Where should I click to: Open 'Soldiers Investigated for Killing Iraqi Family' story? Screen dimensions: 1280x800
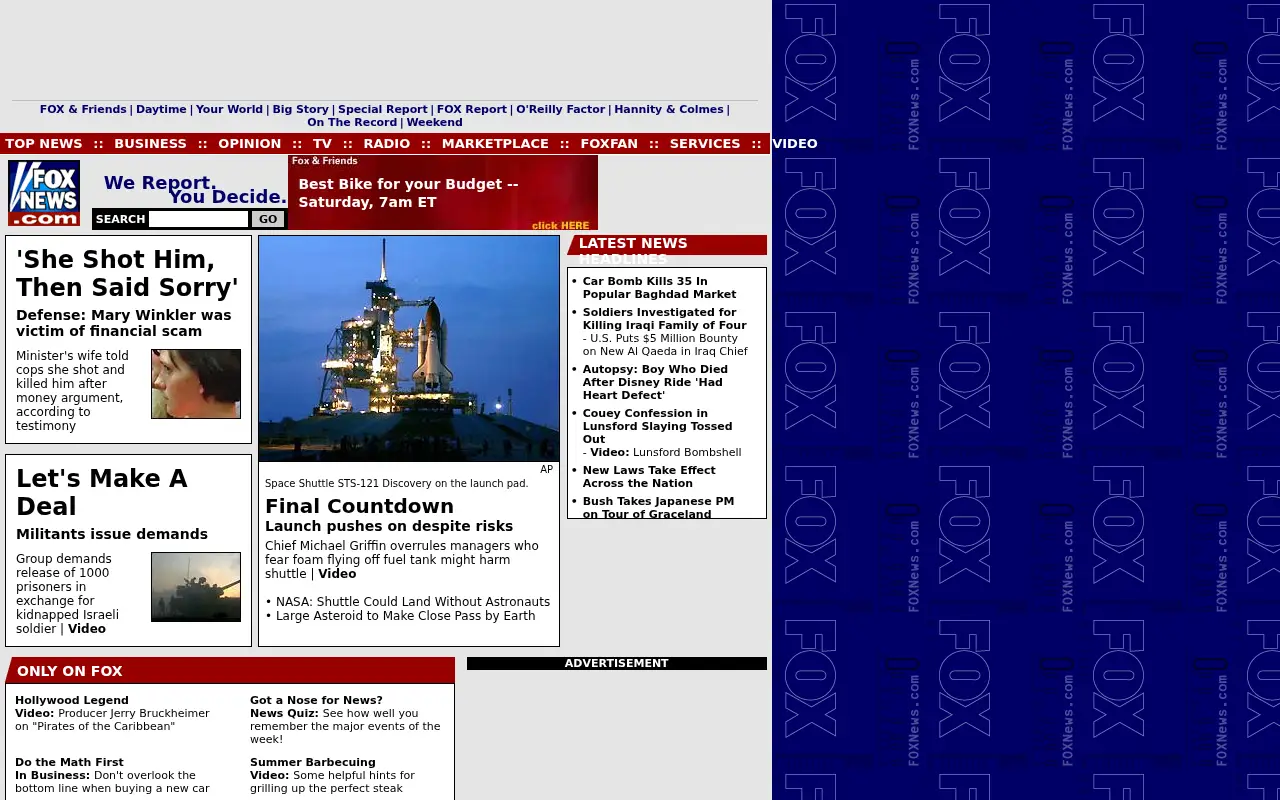(665, 319)
